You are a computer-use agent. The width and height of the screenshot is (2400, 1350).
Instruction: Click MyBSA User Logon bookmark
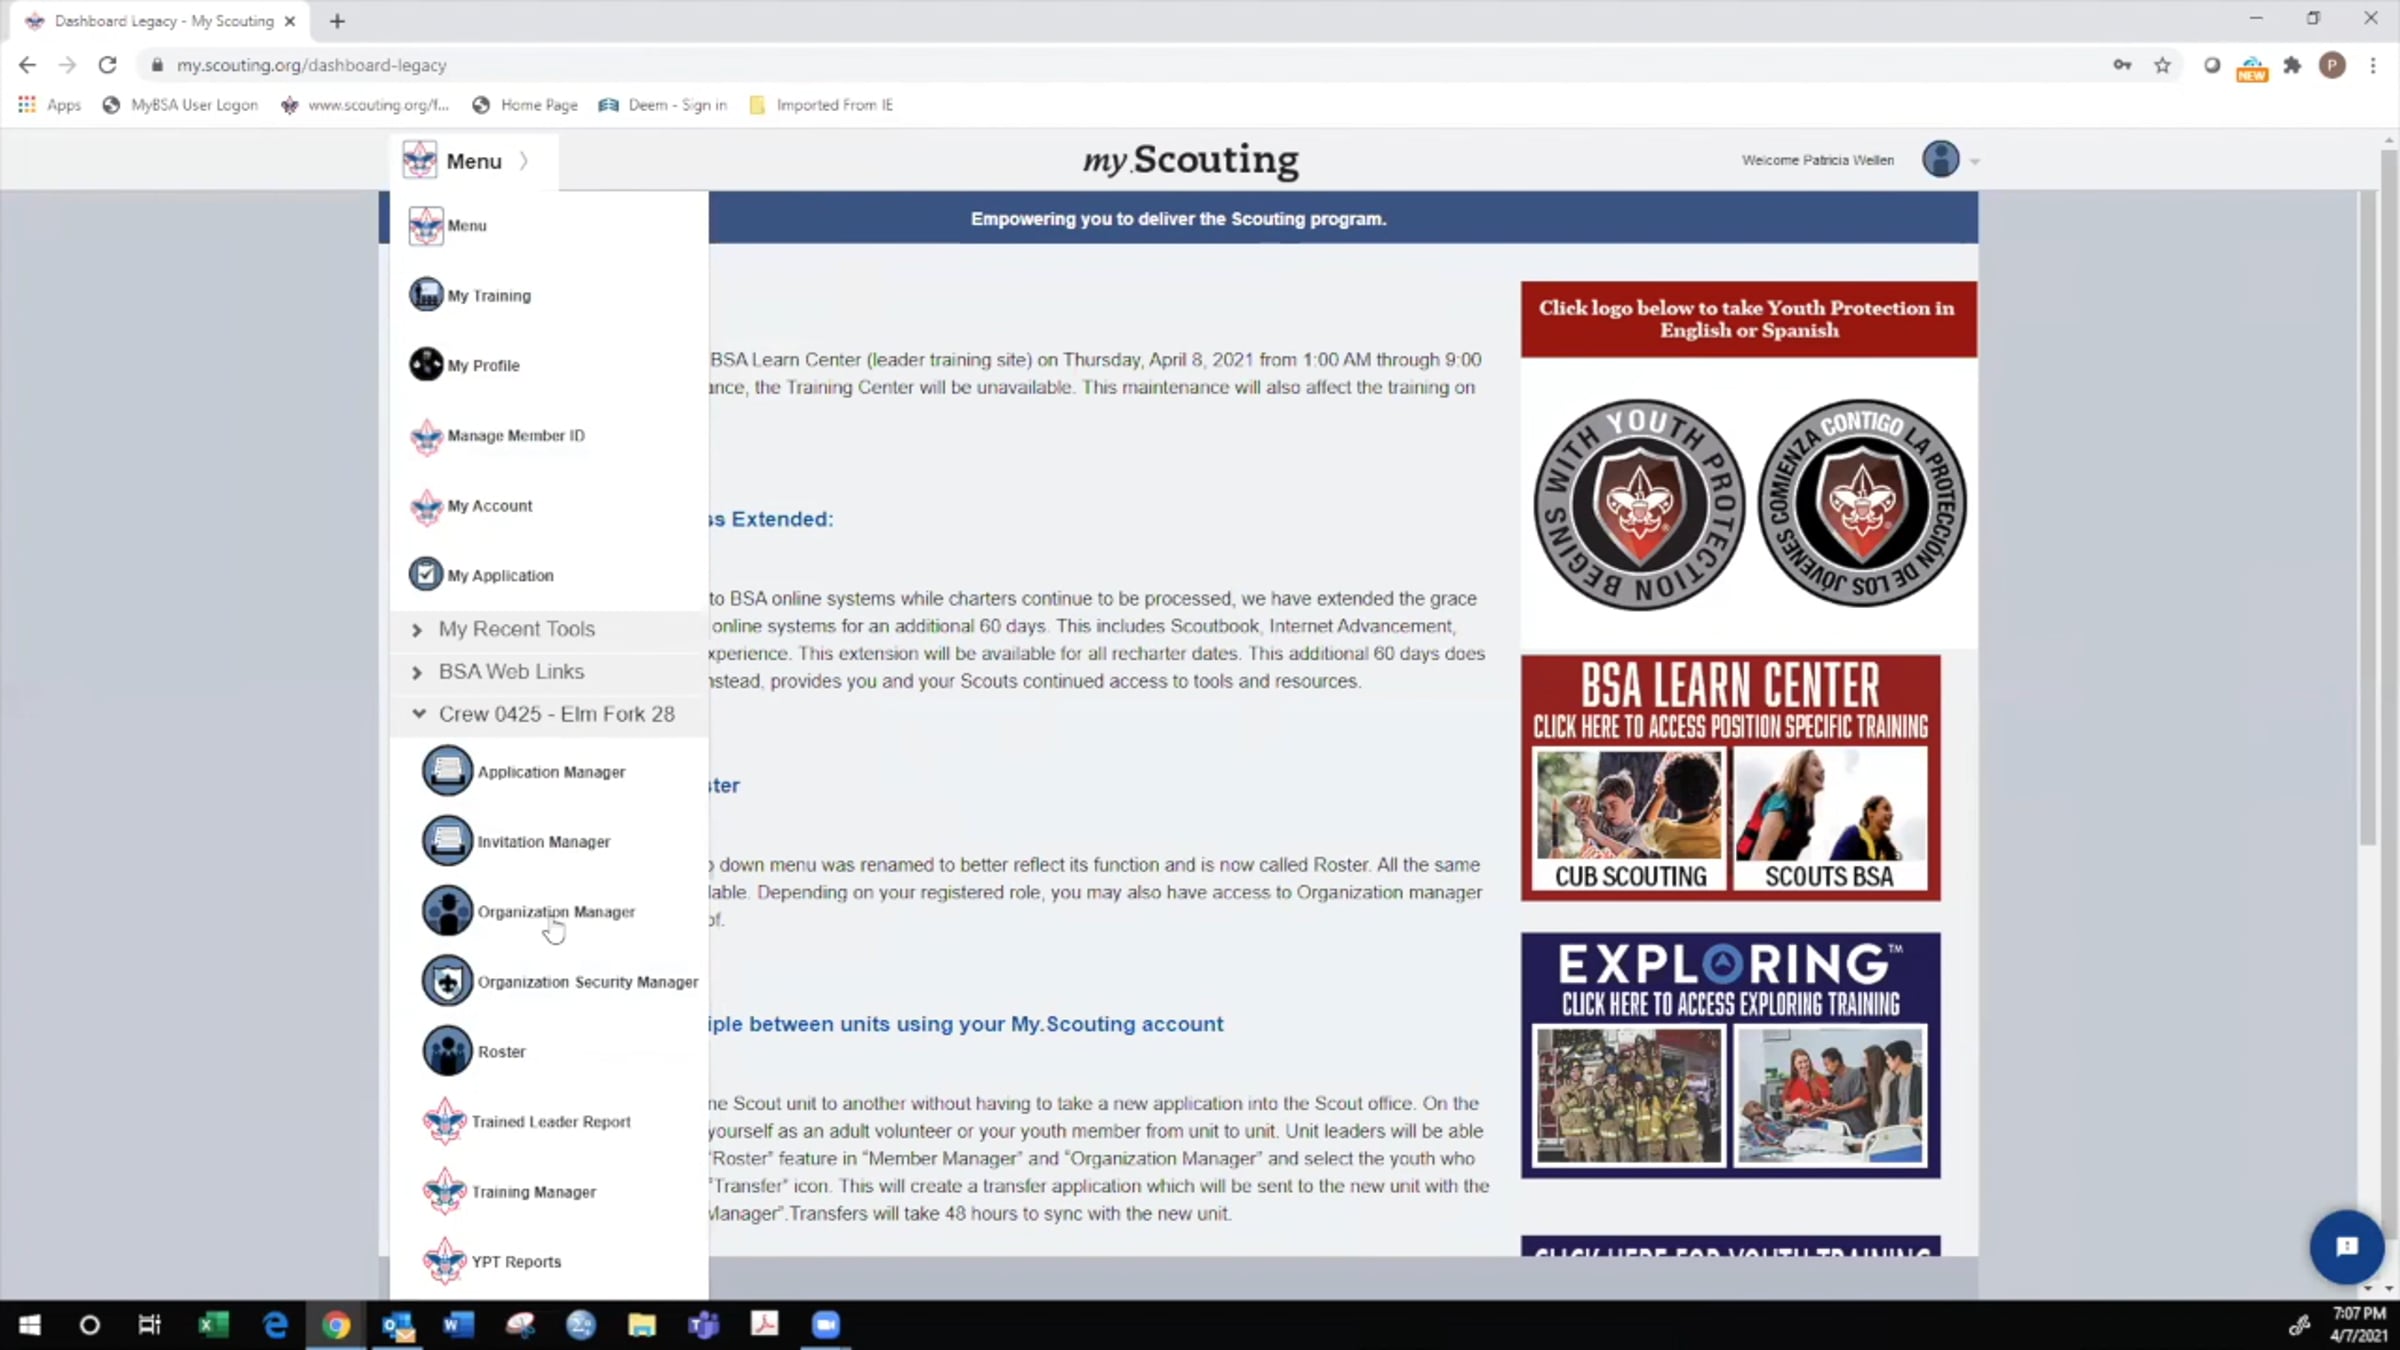[x=180, y=105]
